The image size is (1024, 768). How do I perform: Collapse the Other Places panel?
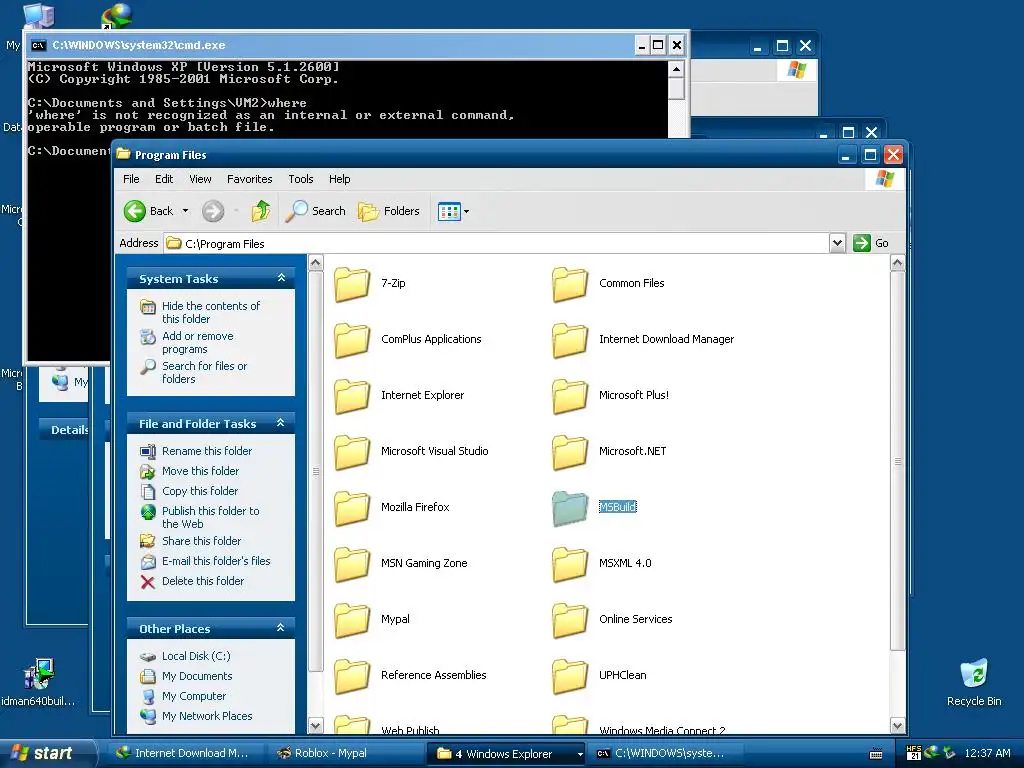pos(281,628)
